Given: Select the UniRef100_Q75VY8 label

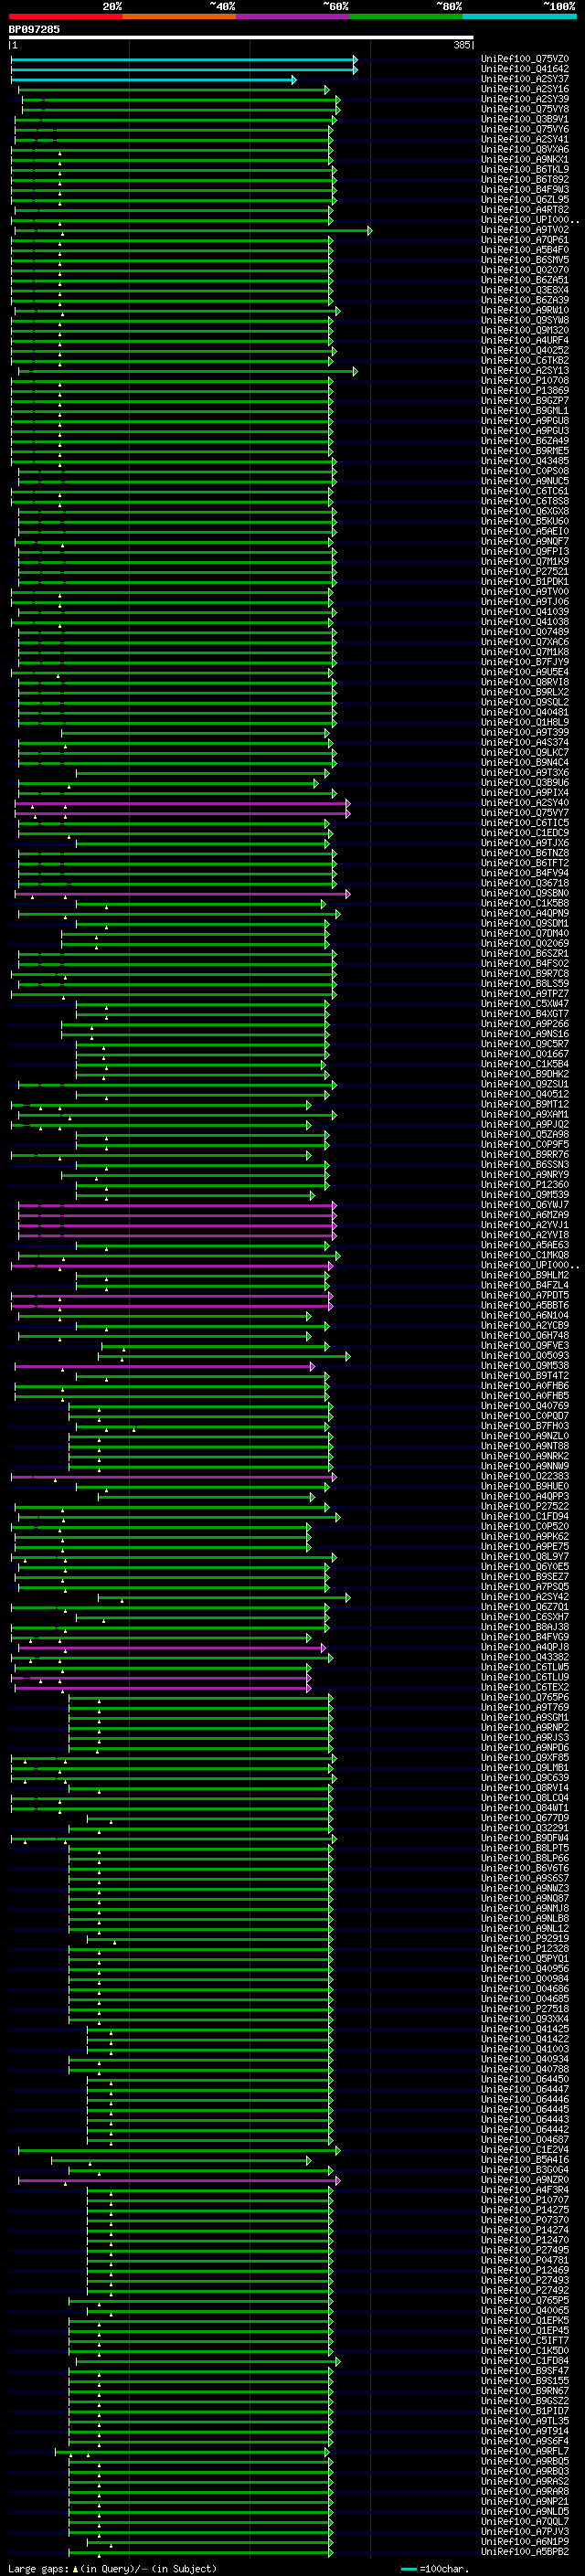Looking at the screenshot, I should [525, 109].
